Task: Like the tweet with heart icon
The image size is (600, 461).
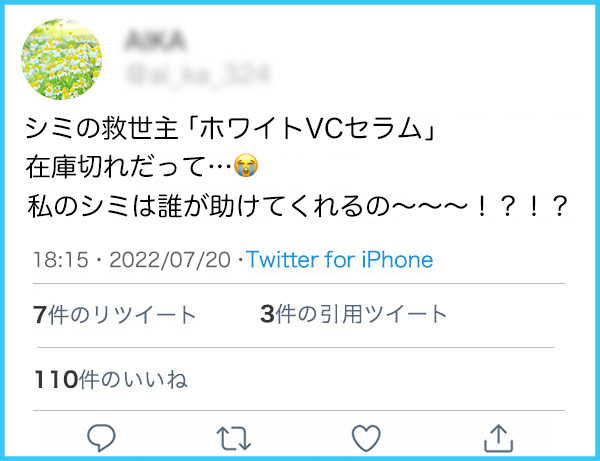Action: (366, 438)
